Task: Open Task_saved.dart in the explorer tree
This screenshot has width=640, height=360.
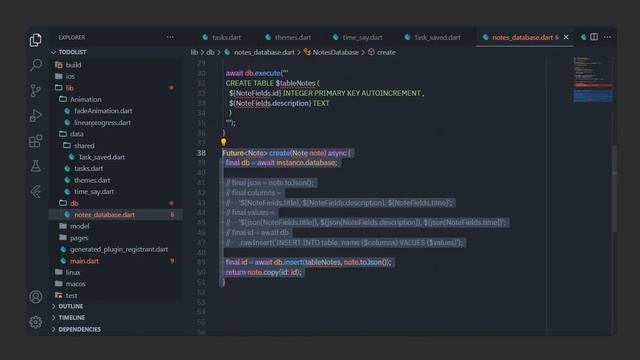Action: 101,157
